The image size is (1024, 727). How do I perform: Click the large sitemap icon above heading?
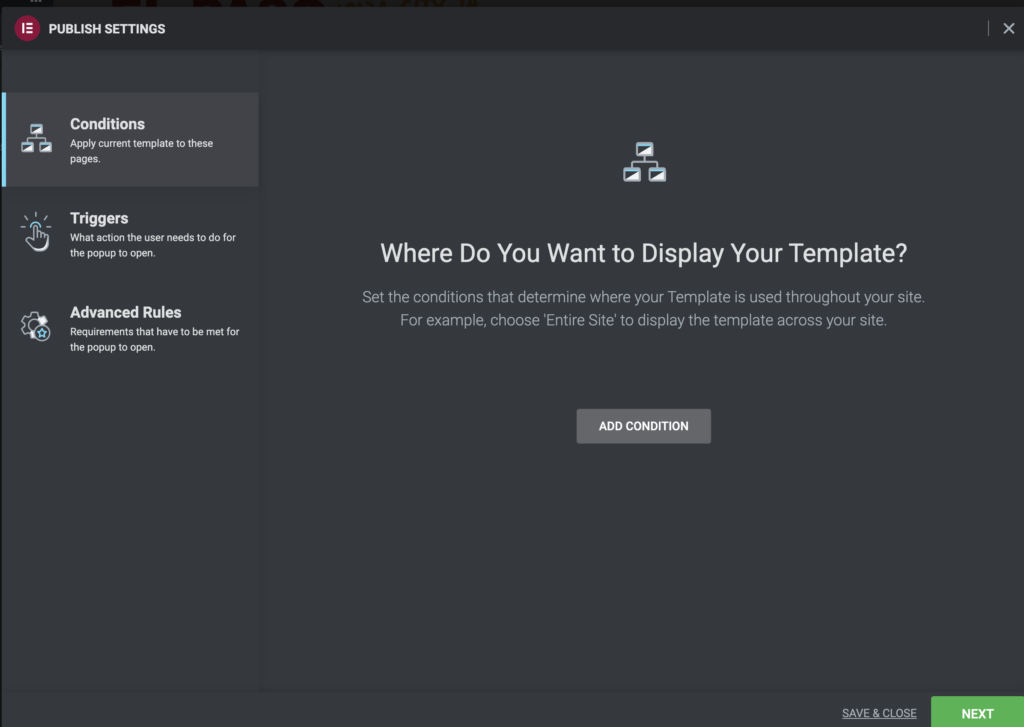pos(644,161)
